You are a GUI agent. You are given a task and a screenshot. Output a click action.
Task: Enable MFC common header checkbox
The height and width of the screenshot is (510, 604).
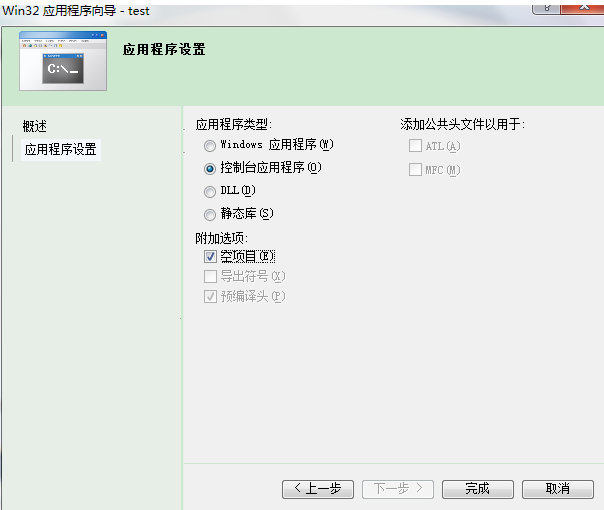coord(415,169)
